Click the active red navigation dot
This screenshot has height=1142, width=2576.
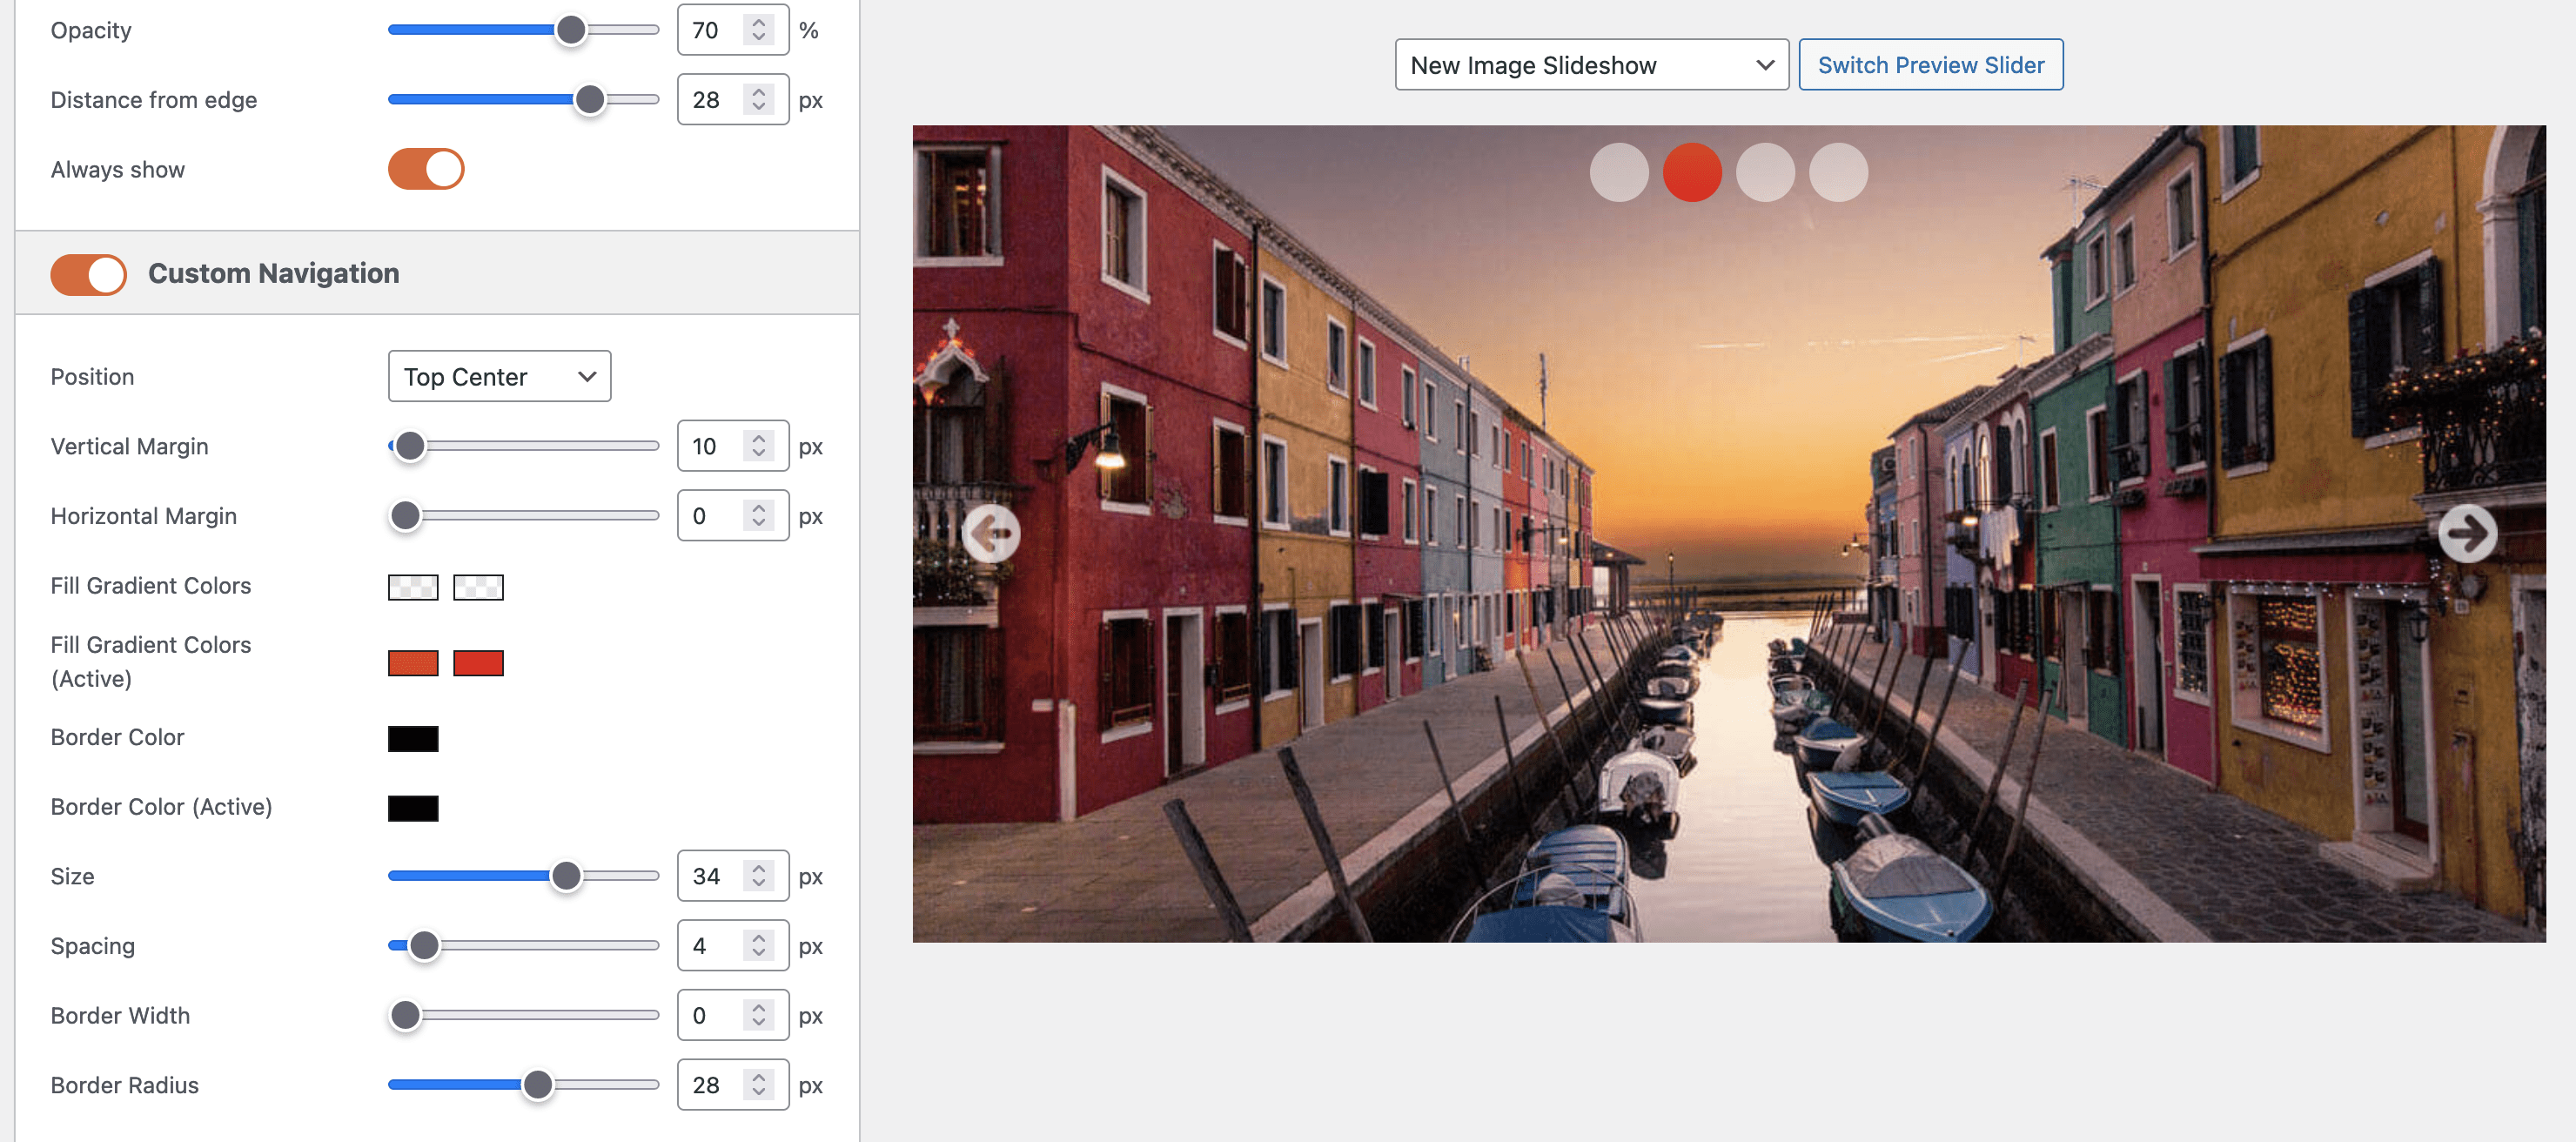pyautogui.click(x=1691, y=172)
